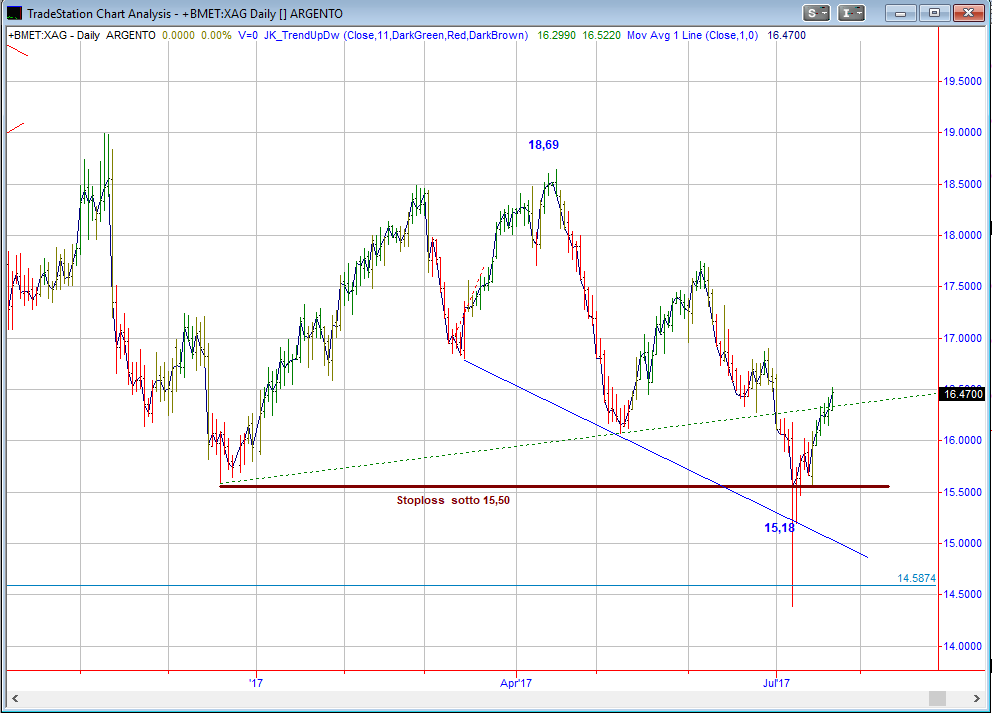Close the Chart Analysis window
The width and height of the screenshot is (992, 713).
(968, 13)
